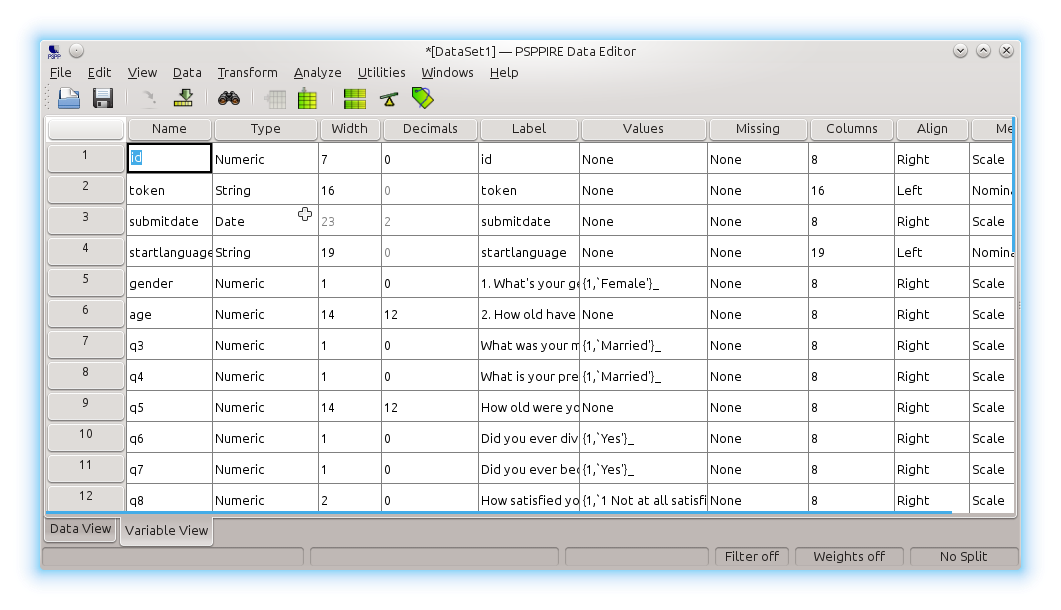Click the Measure cell for token
The width and height of the screenshot is (1061, 610).
[990, 190]
